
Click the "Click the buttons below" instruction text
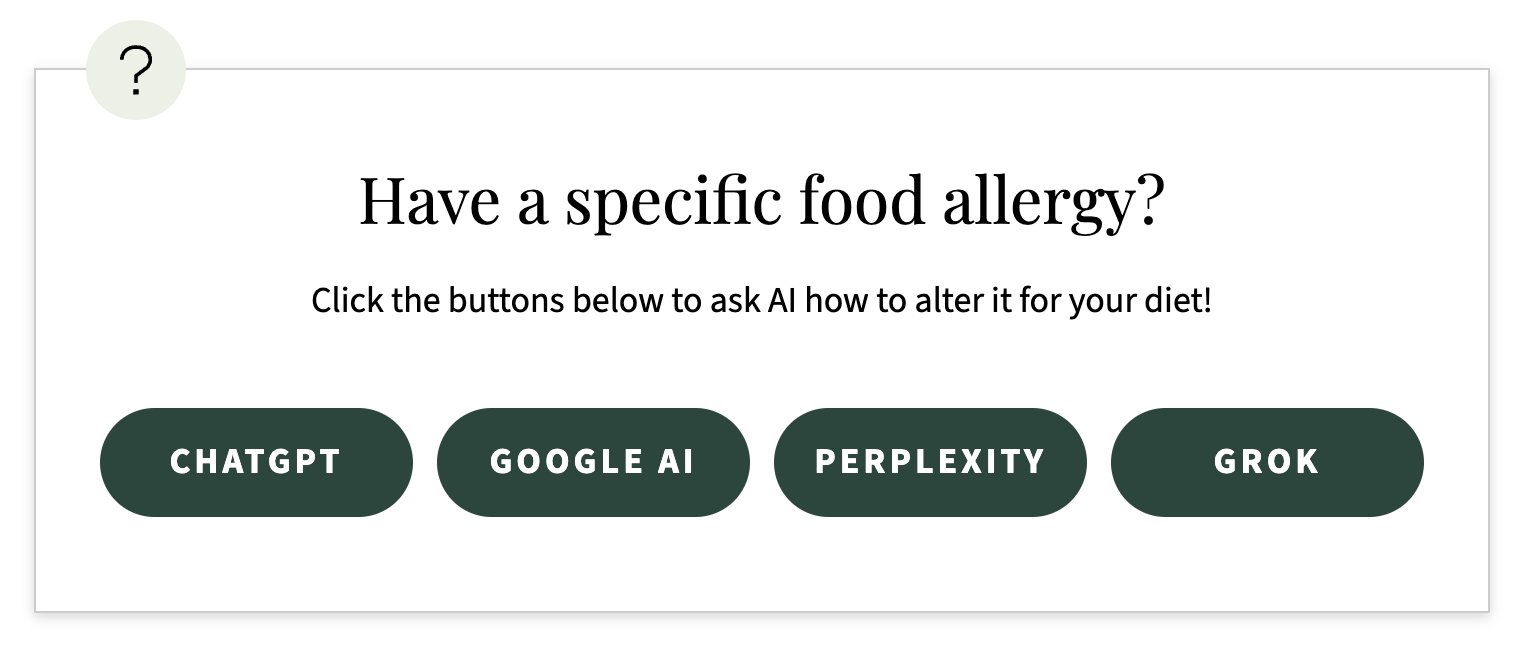[761, 300]
